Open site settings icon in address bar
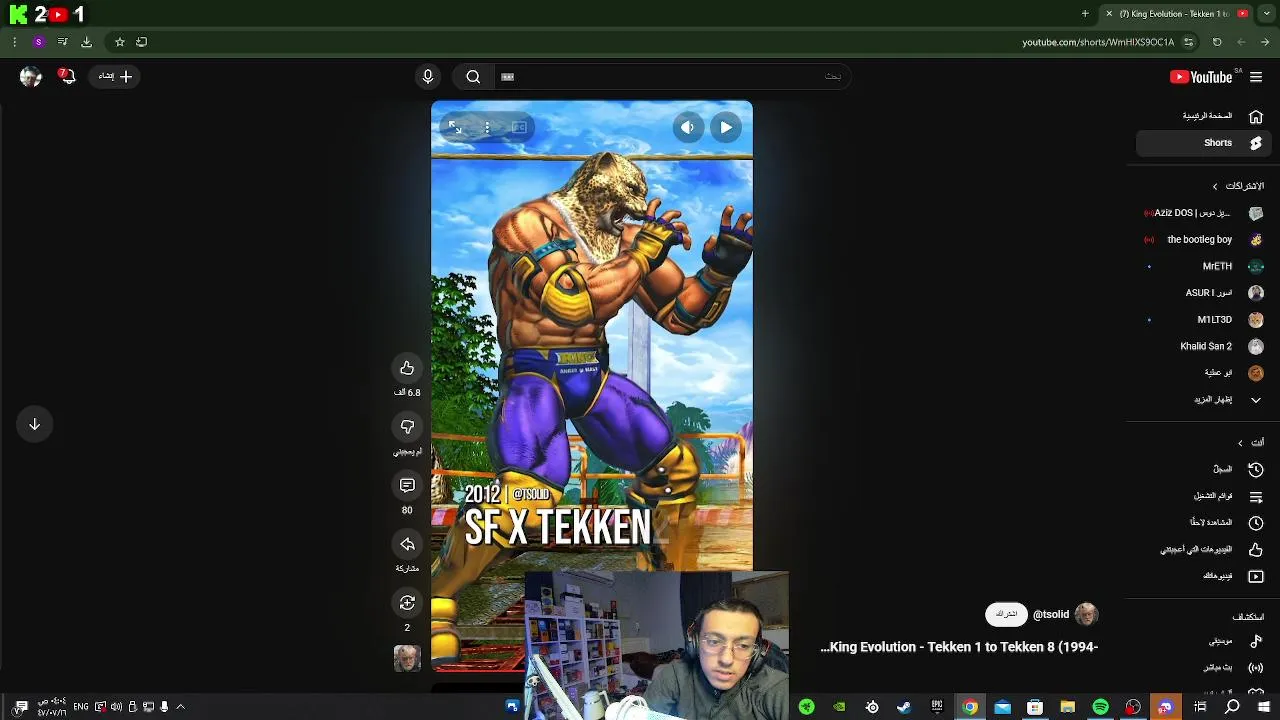 click(1188, 42)
